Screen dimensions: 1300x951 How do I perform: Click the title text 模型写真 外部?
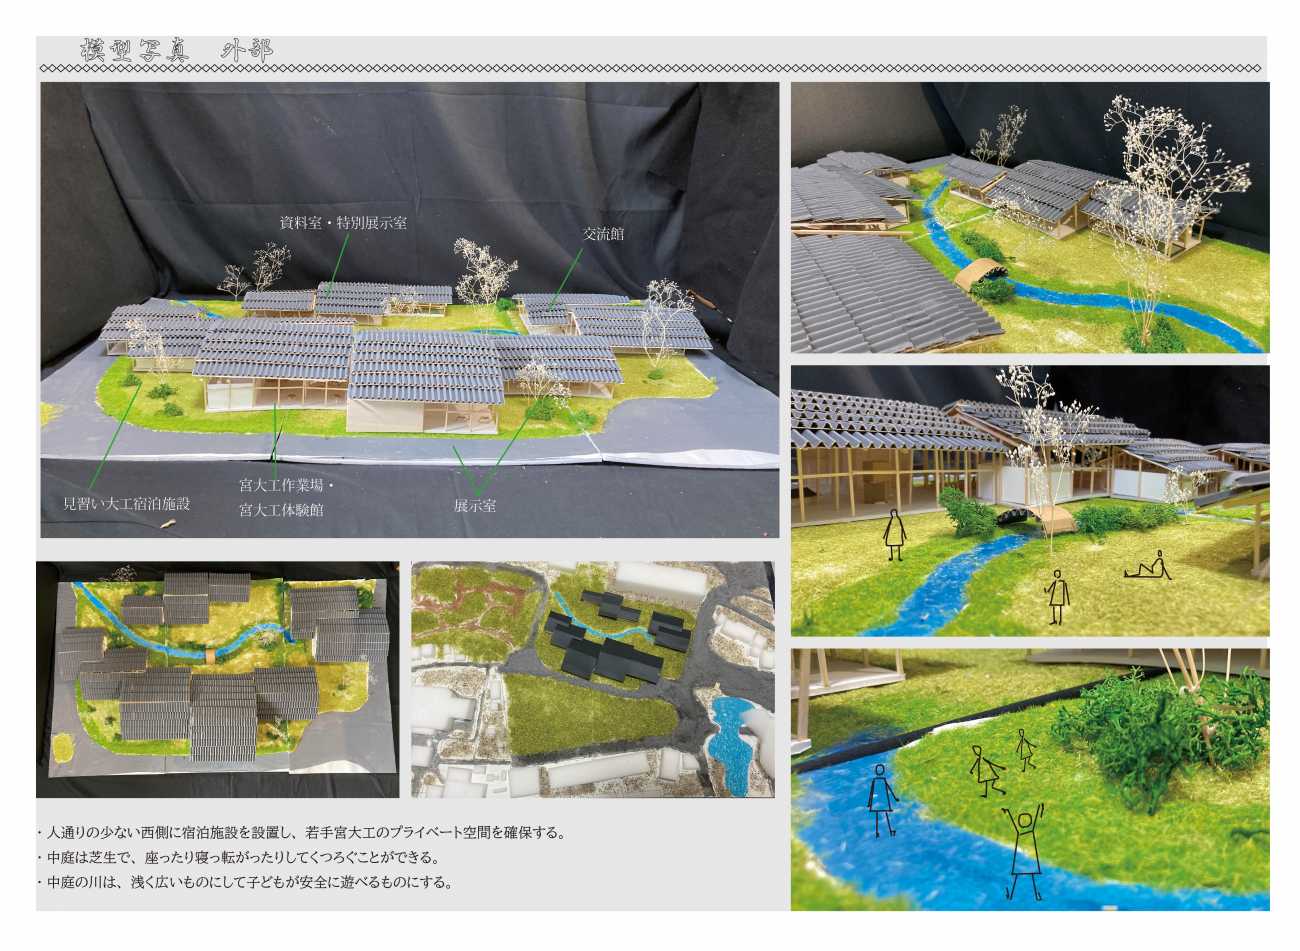click(x=175, y=52)
